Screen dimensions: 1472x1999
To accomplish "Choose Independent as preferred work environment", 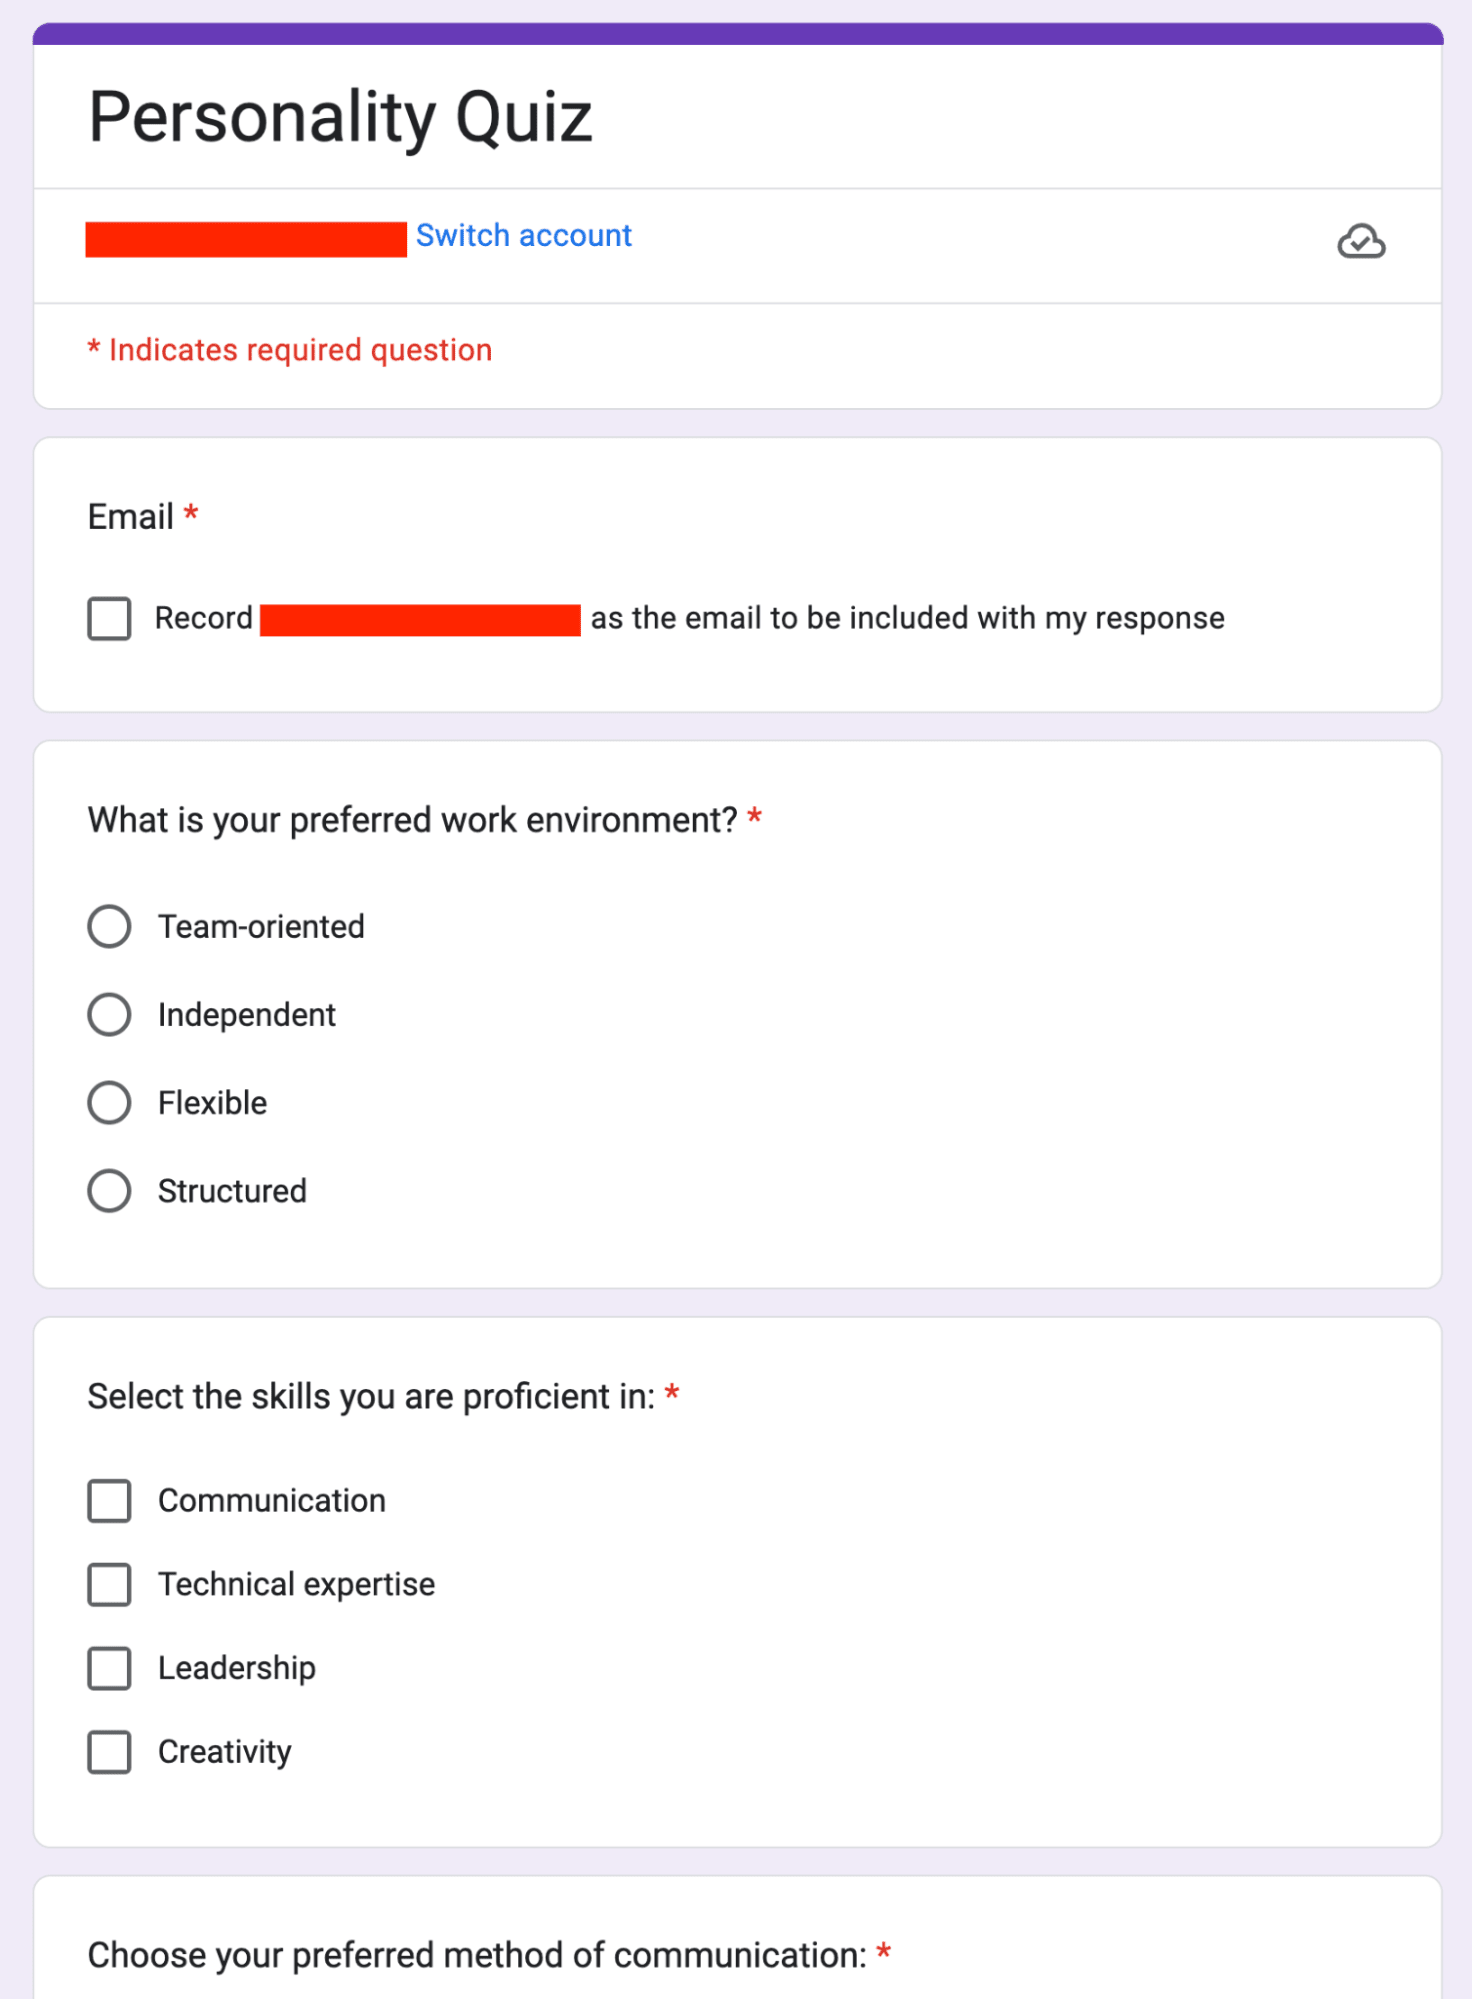I will tap(109, 1014).
